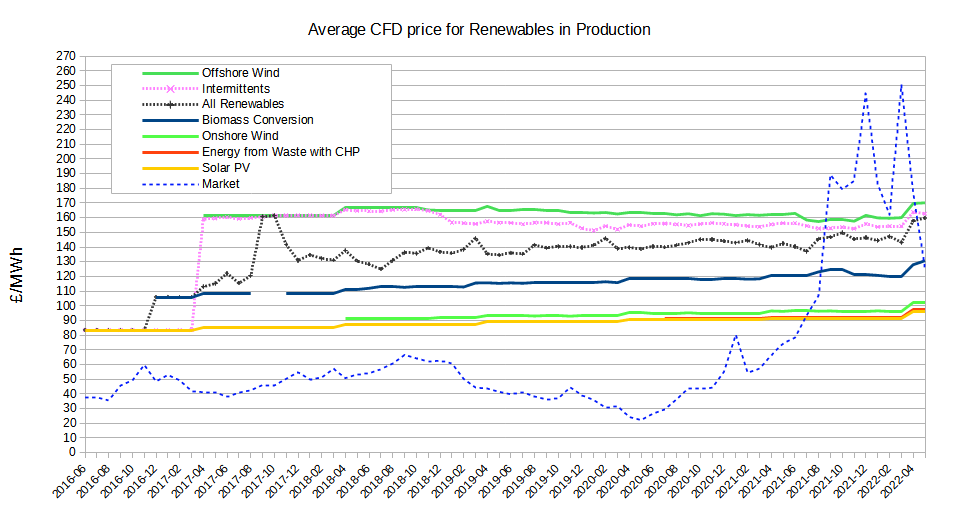Click the All Renewables legend label

pos(243,104)
